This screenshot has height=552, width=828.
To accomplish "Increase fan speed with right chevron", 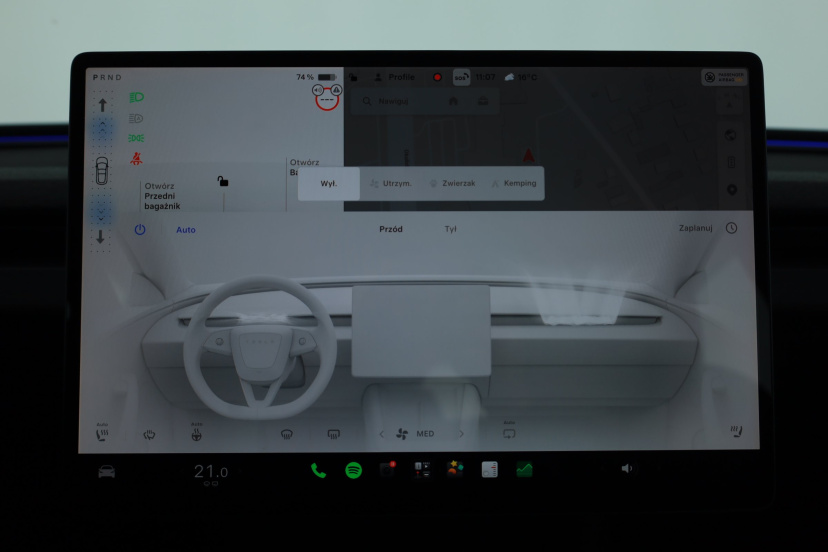I will tap(461, 434).
